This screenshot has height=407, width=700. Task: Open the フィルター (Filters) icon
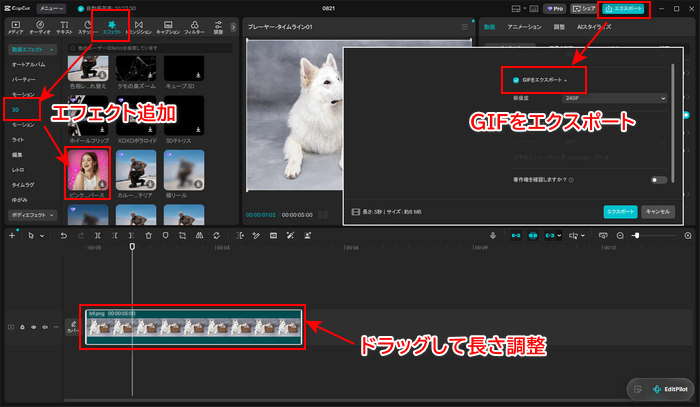(194, 27)
